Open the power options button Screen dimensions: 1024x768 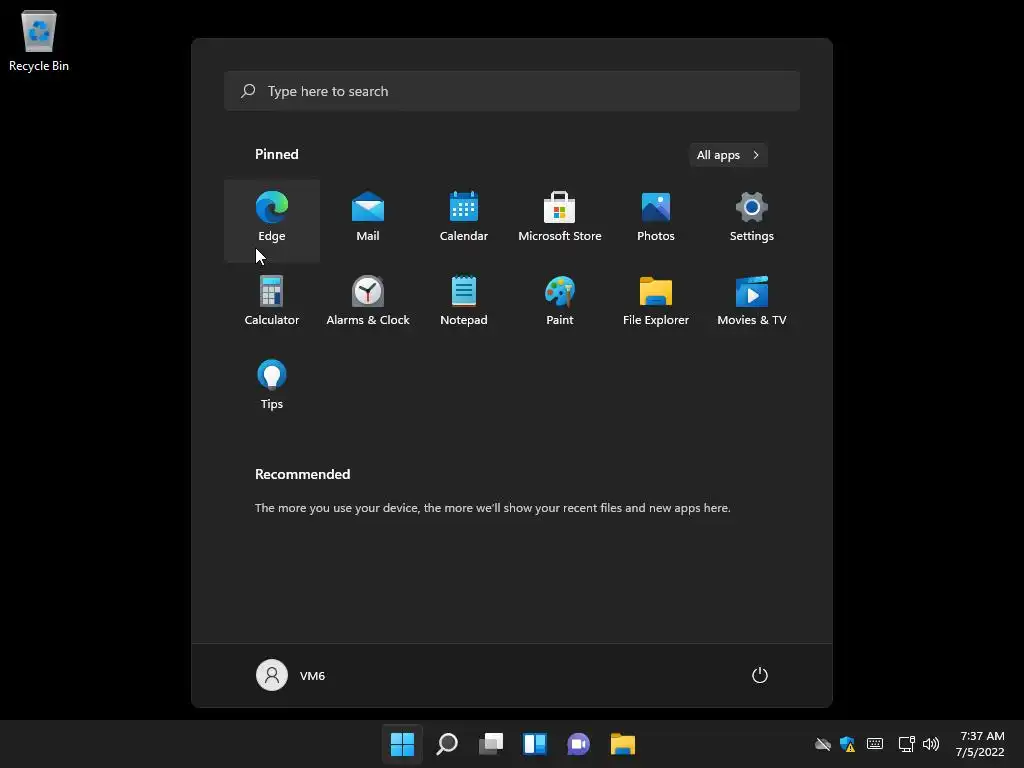760,675
